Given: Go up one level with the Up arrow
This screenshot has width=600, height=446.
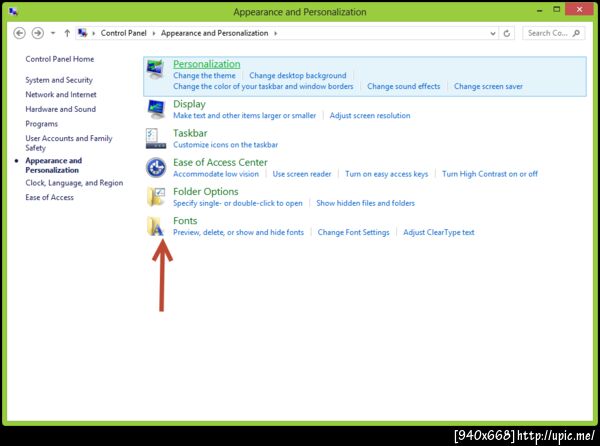Looking at the screenshot, I should [x=67, y=33].
